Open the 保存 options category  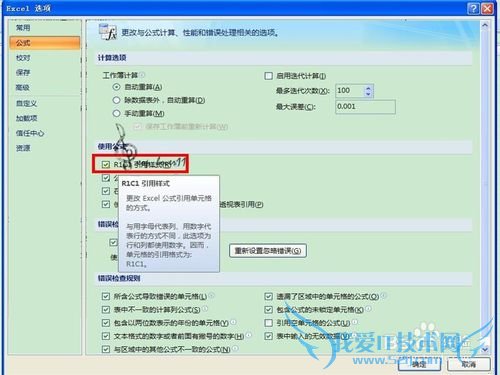23,72
